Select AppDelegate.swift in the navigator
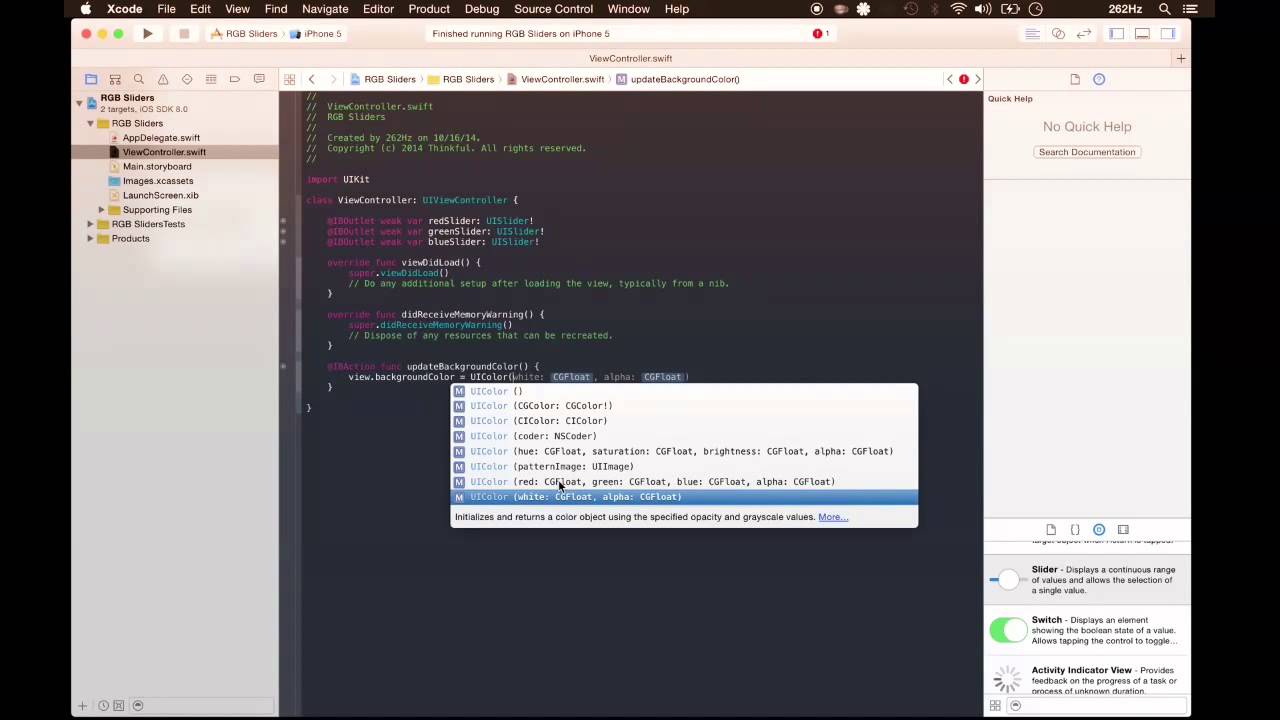This screenshot has width=1280, height=720. point(161,138)
